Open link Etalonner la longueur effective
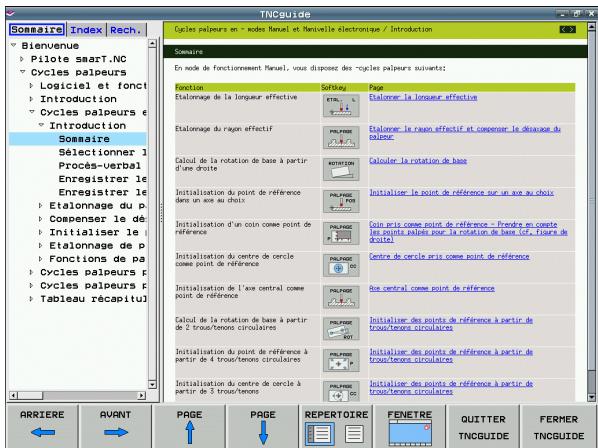The width and height of the screenshot is (598, 448). pyautogui.click(x=423, y=97)
